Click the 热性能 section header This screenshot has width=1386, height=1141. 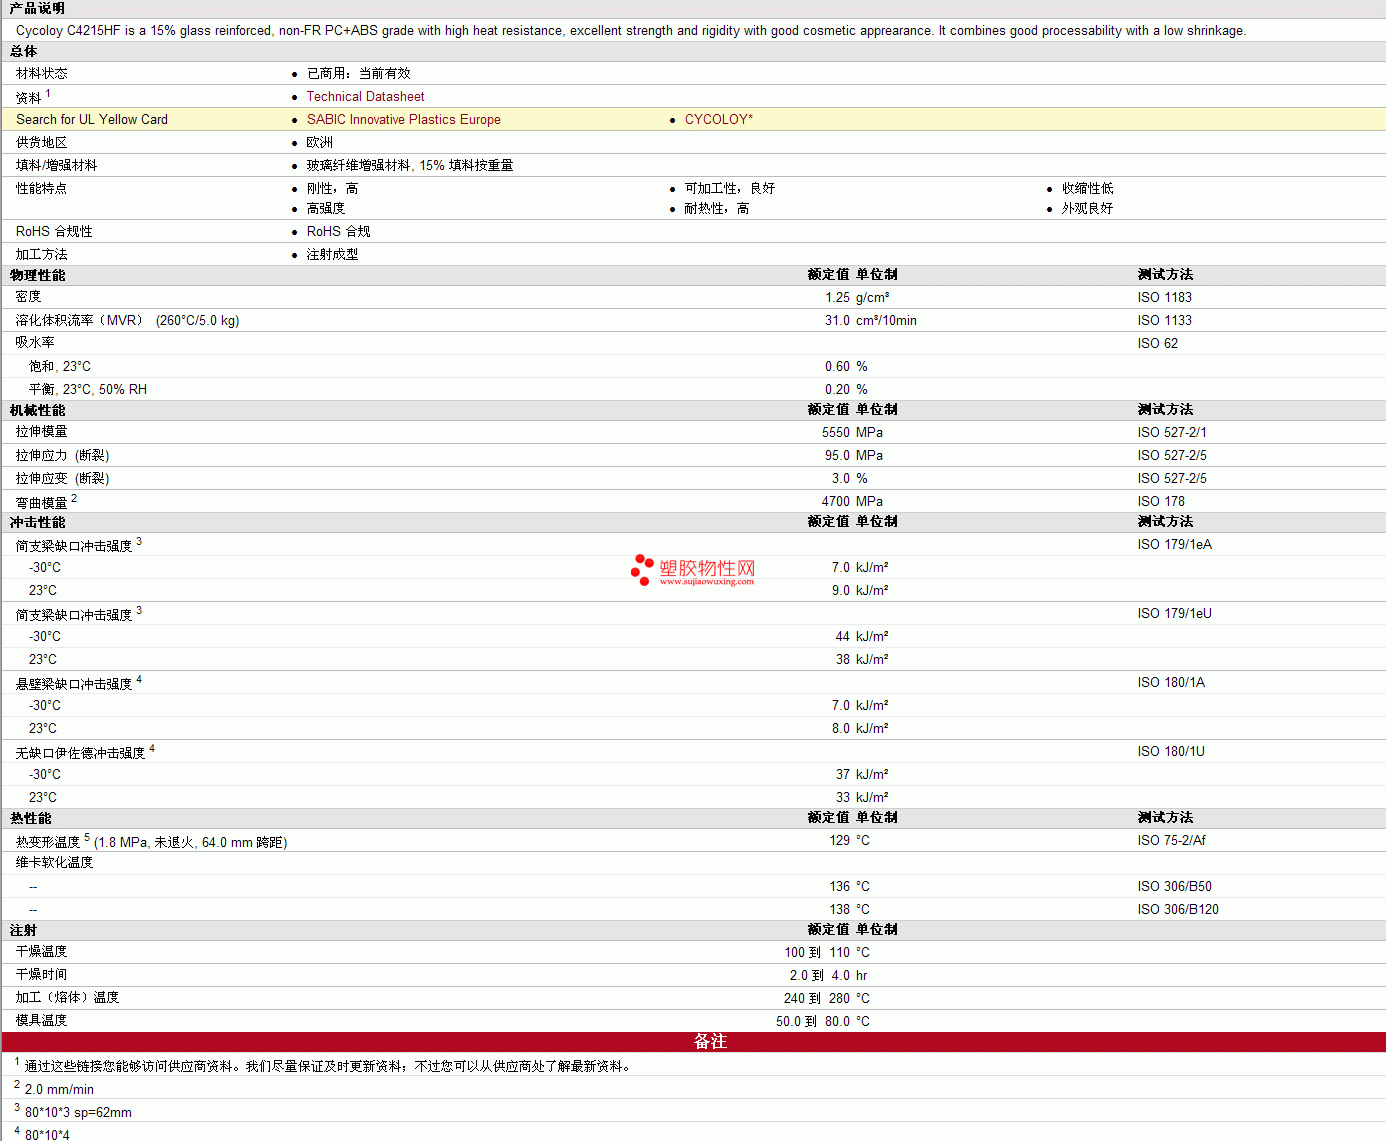click(x=30, y=818)
